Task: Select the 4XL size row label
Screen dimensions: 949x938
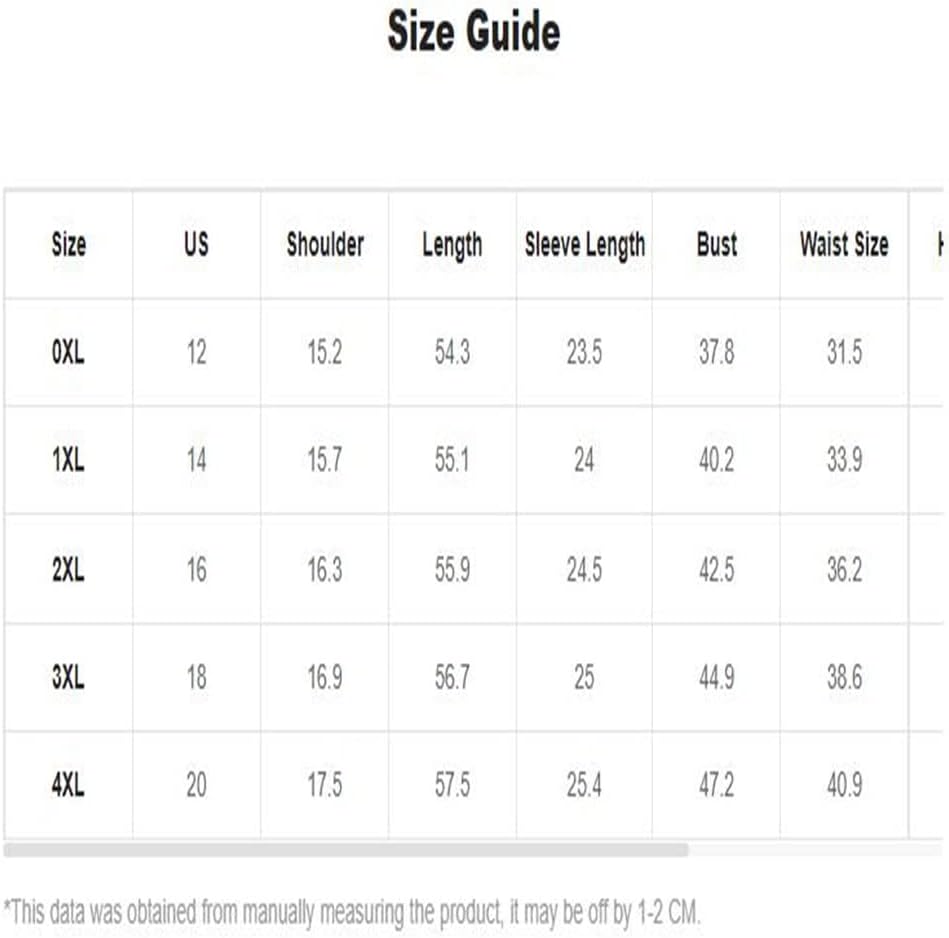Action: pyautogui.click(x=68, y=785)
